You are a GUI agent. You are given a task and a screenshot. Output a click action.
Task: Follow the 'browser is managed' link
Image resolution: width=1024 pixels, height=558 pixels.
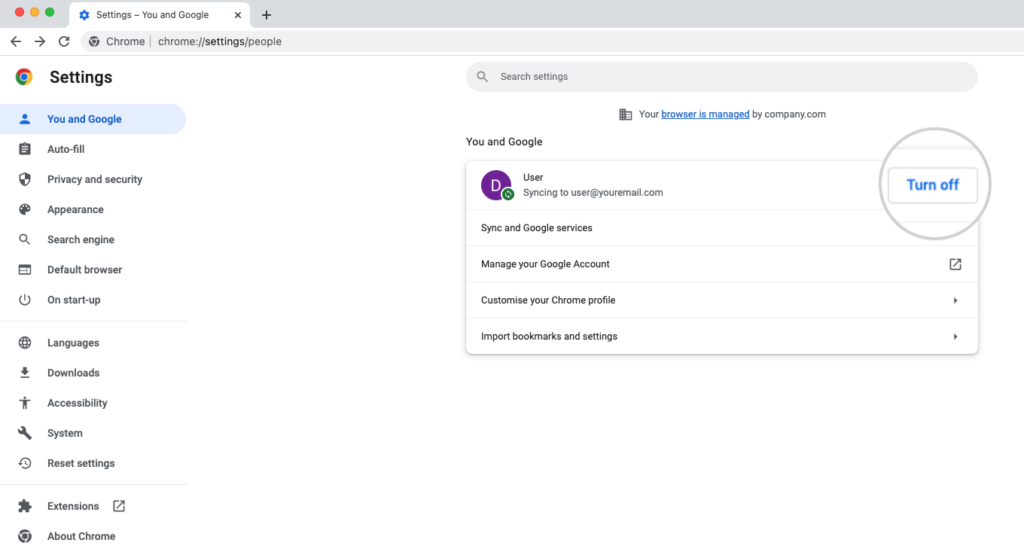[705, 114]
